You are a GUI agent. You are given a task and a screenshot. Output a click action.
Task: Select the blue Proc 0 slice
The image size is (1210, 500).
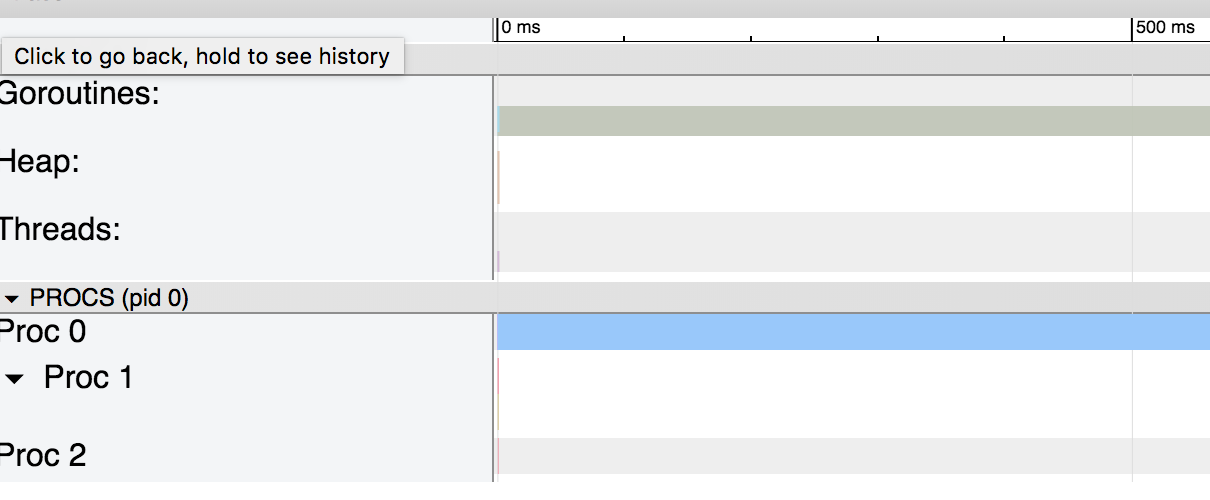pos(853,332)
